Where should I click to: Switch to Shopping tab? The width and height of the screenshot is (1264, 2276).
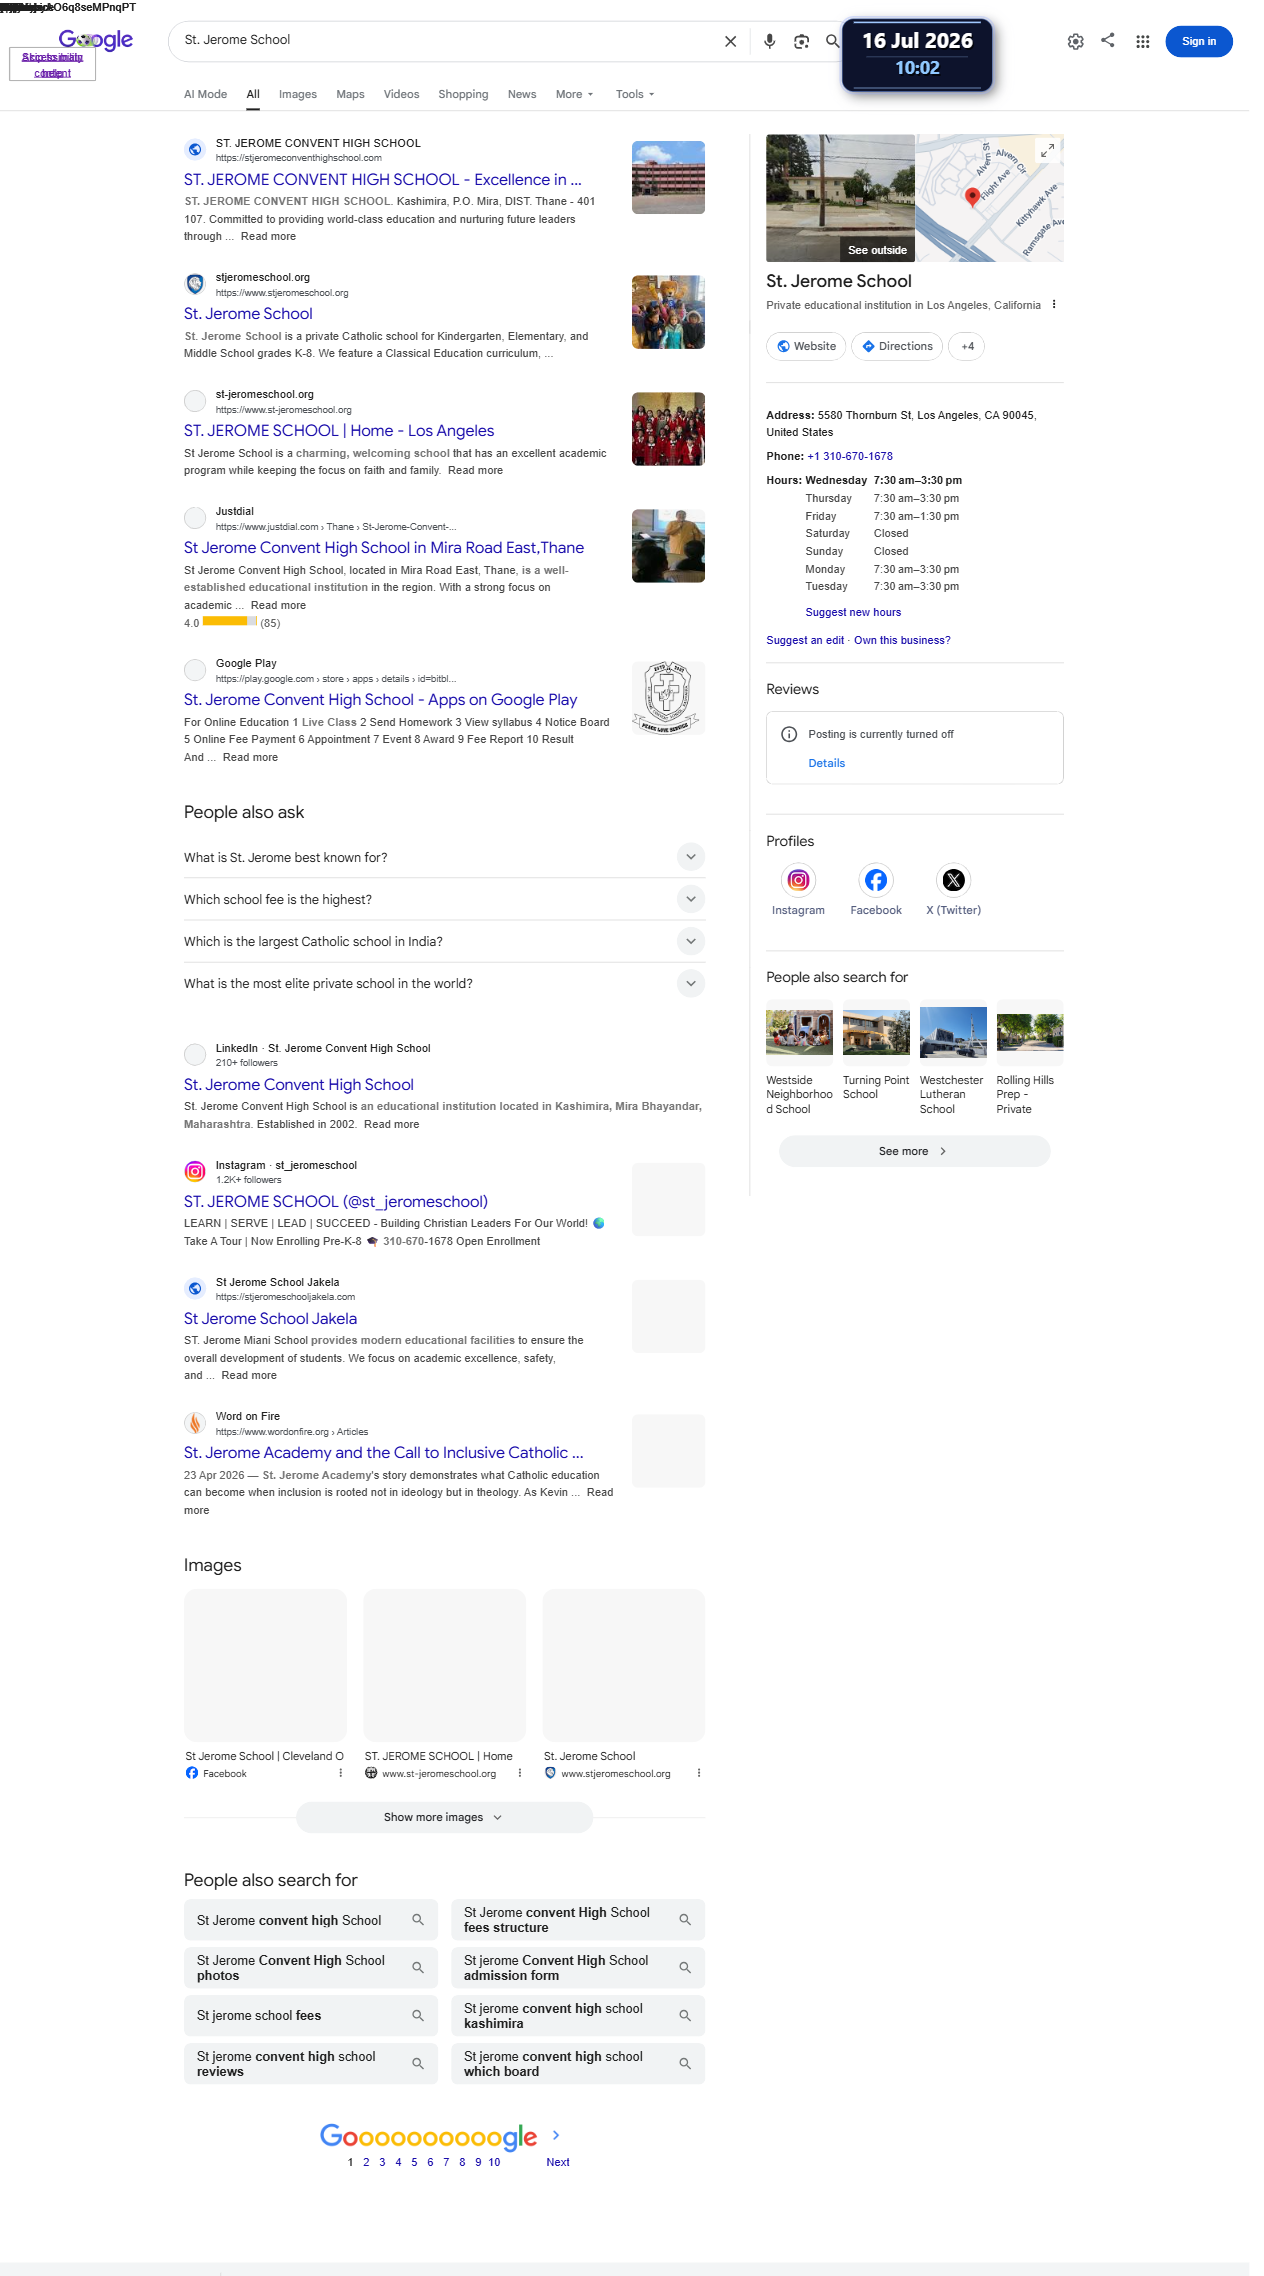click(x=463, y=94)
